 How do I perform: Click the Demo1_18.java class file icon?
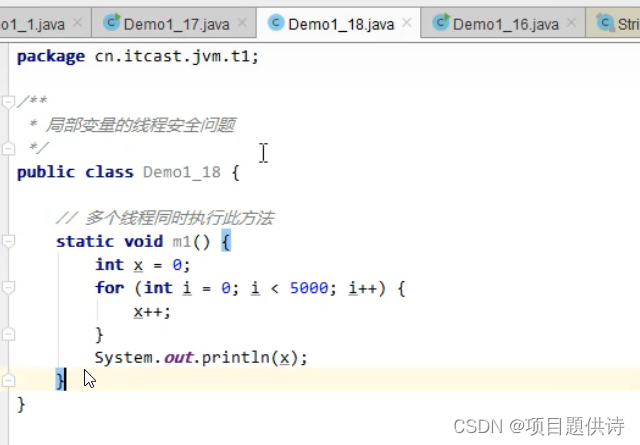point(276,22)
